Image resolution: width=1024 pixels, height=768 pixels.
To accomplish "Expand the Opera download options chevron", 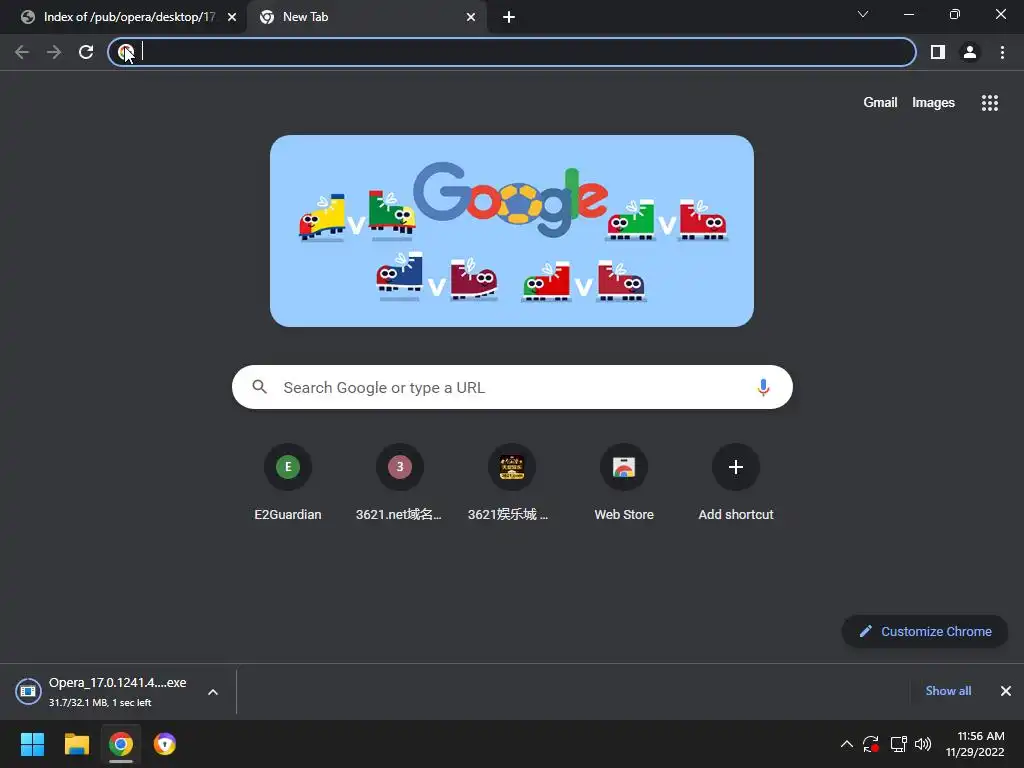I will 213,692.
